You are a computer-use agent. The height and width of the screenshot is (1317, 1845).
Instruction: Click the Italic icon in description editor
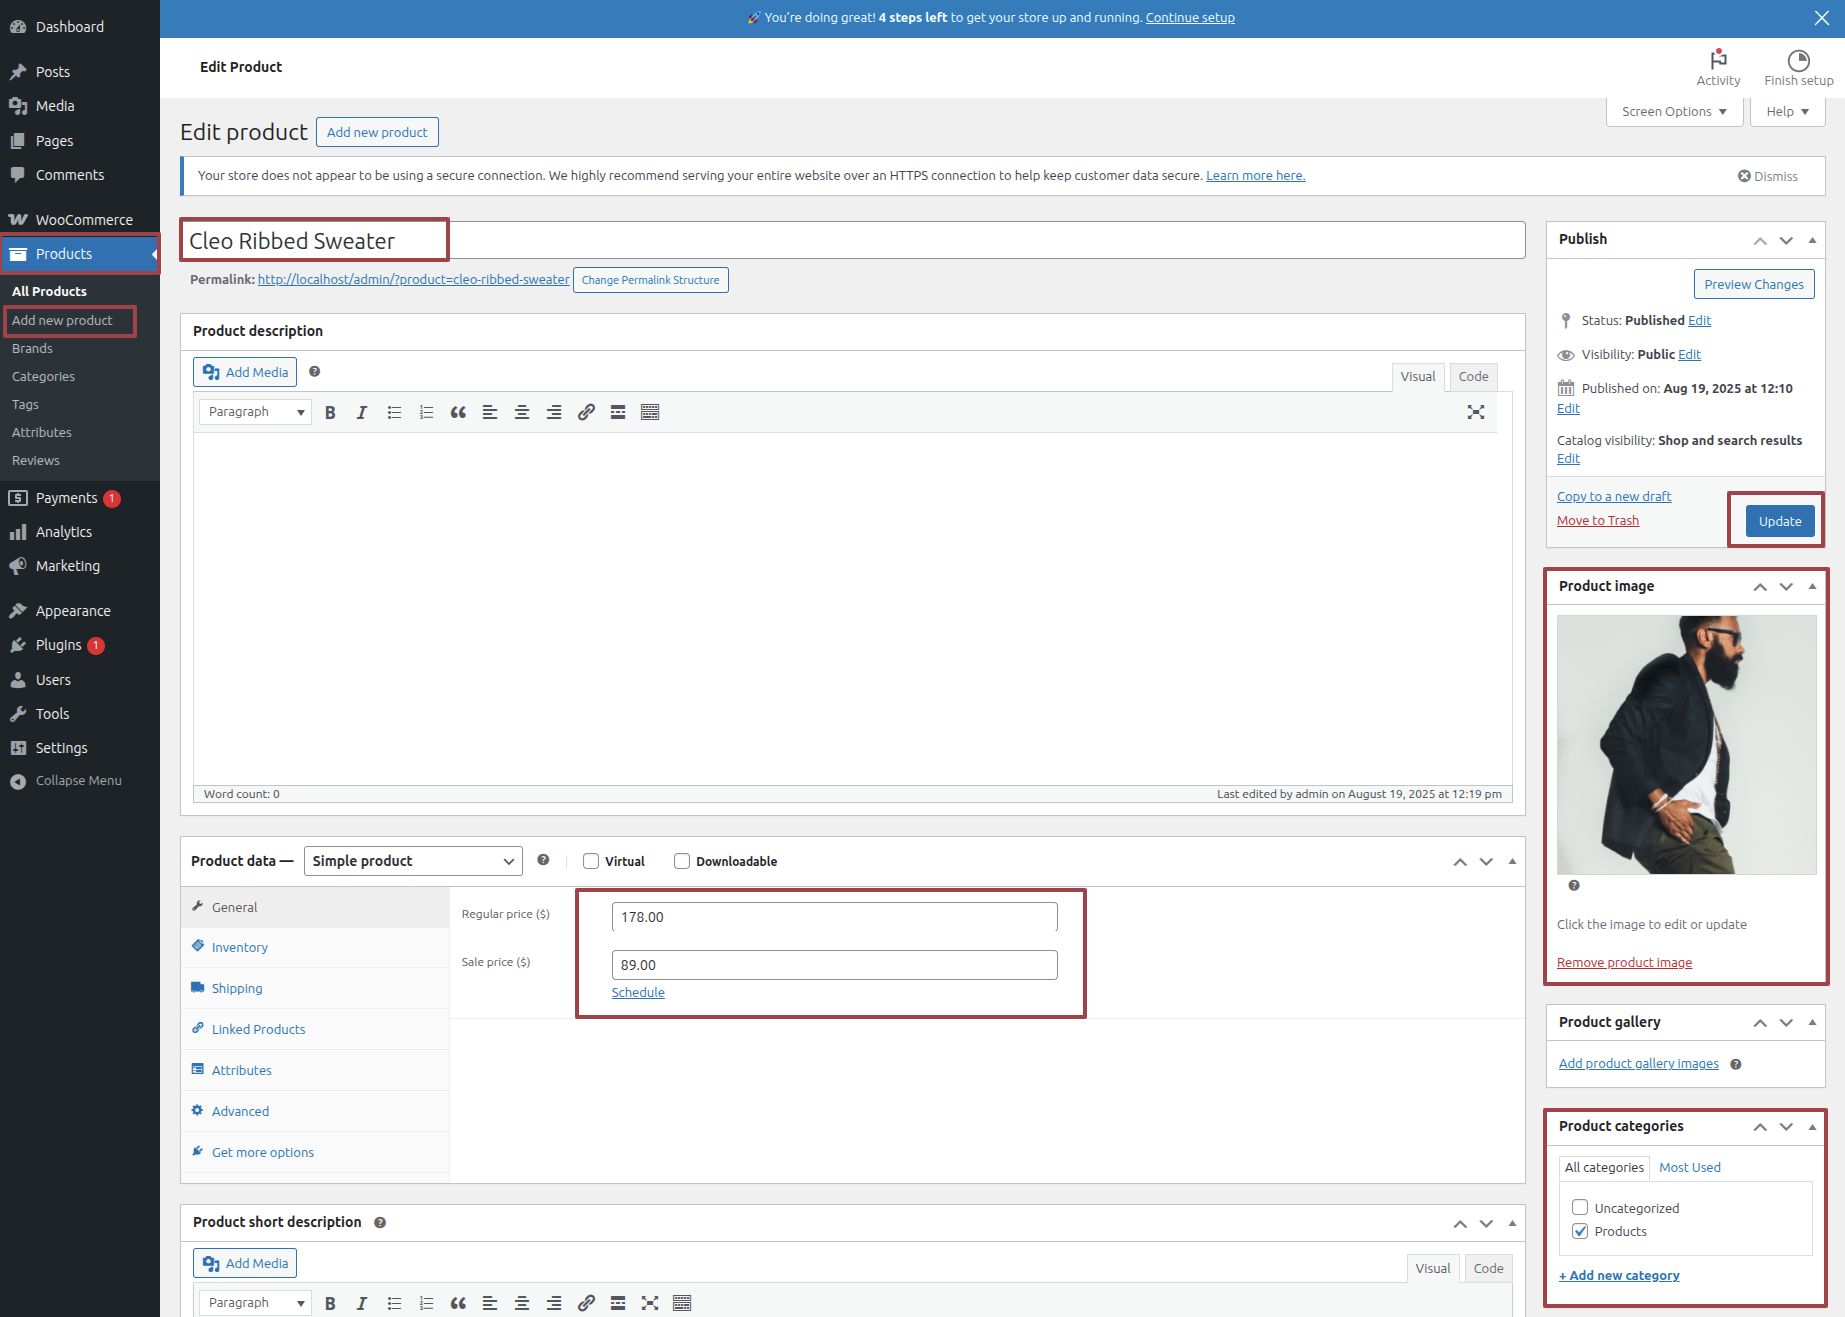362,412
